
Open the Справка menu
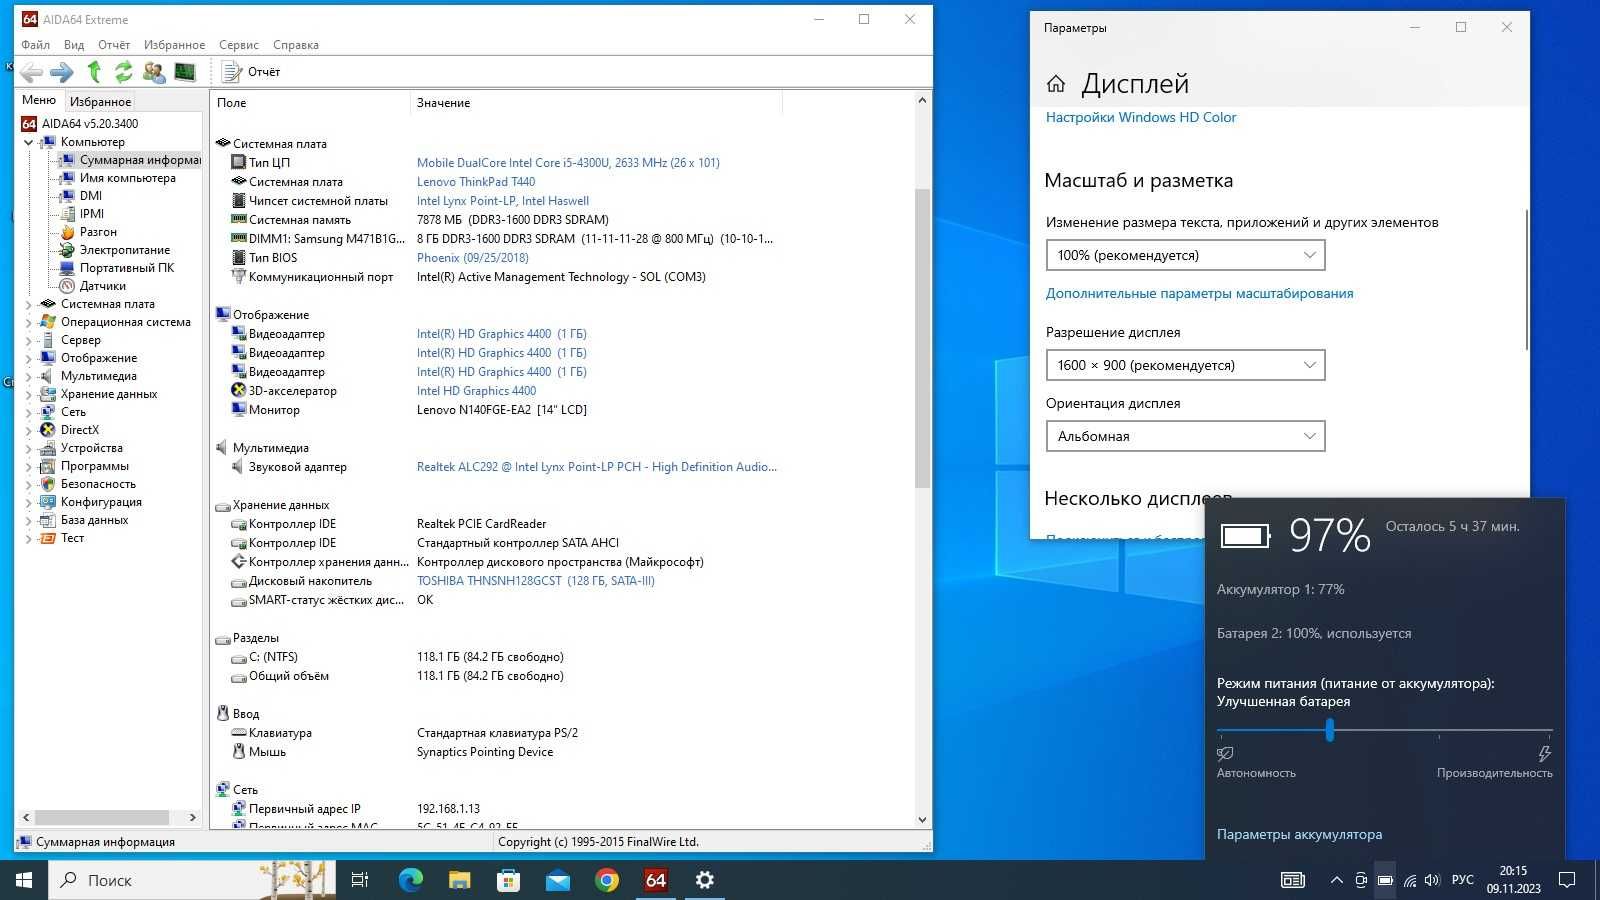pyautogui.click(x=295, y=45)
